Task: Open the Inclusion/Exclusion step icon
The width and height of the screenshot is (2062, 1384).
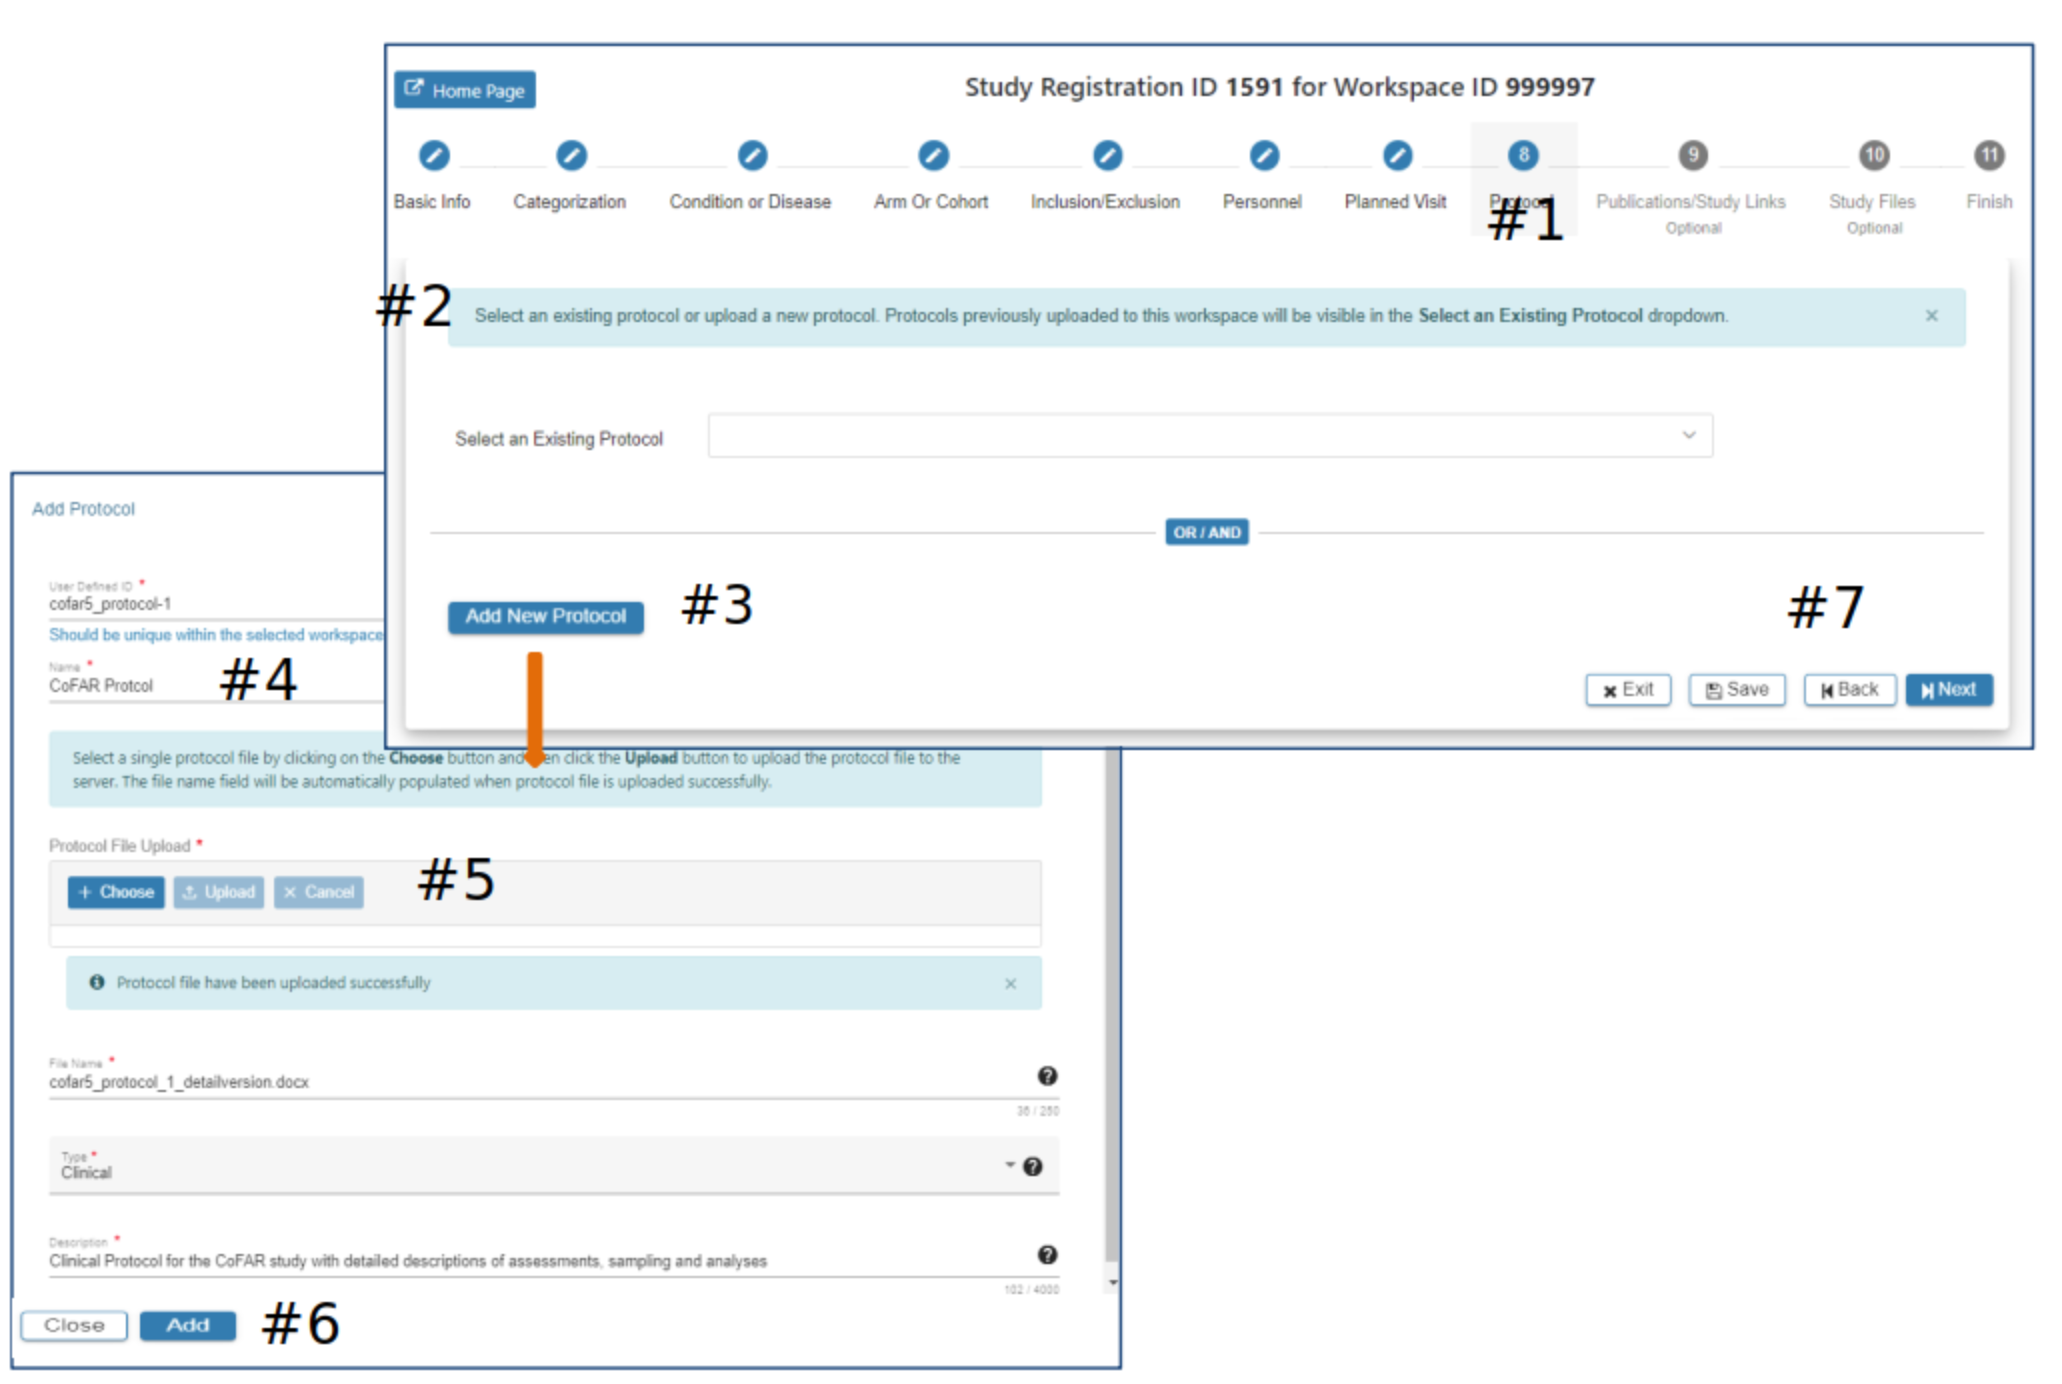Action: pos(1107,155)
